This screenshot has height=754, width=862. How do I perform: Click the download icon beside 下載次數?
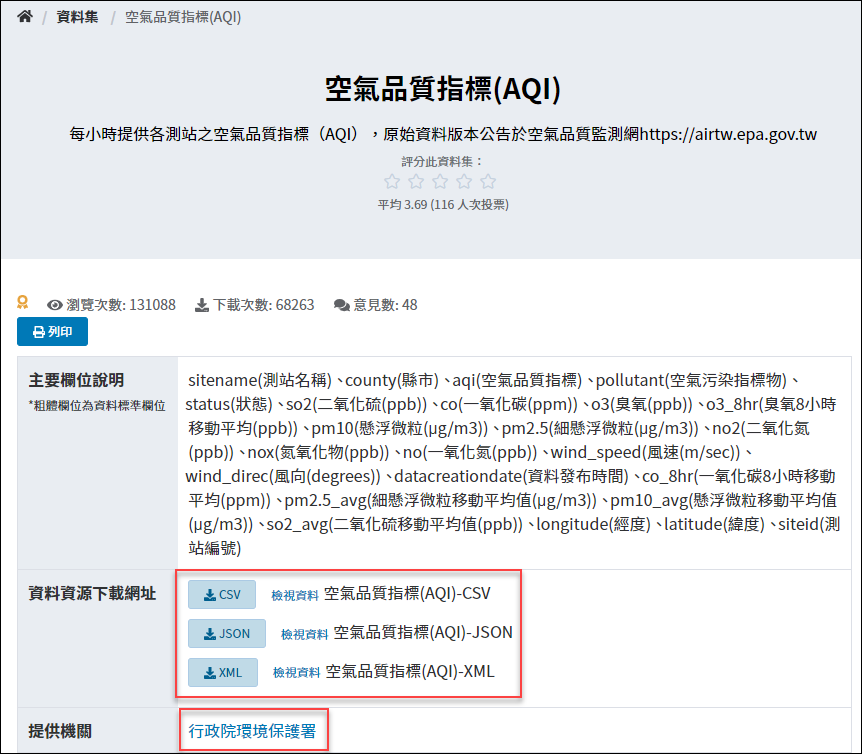pyautogui.click(x=202, y=305)
